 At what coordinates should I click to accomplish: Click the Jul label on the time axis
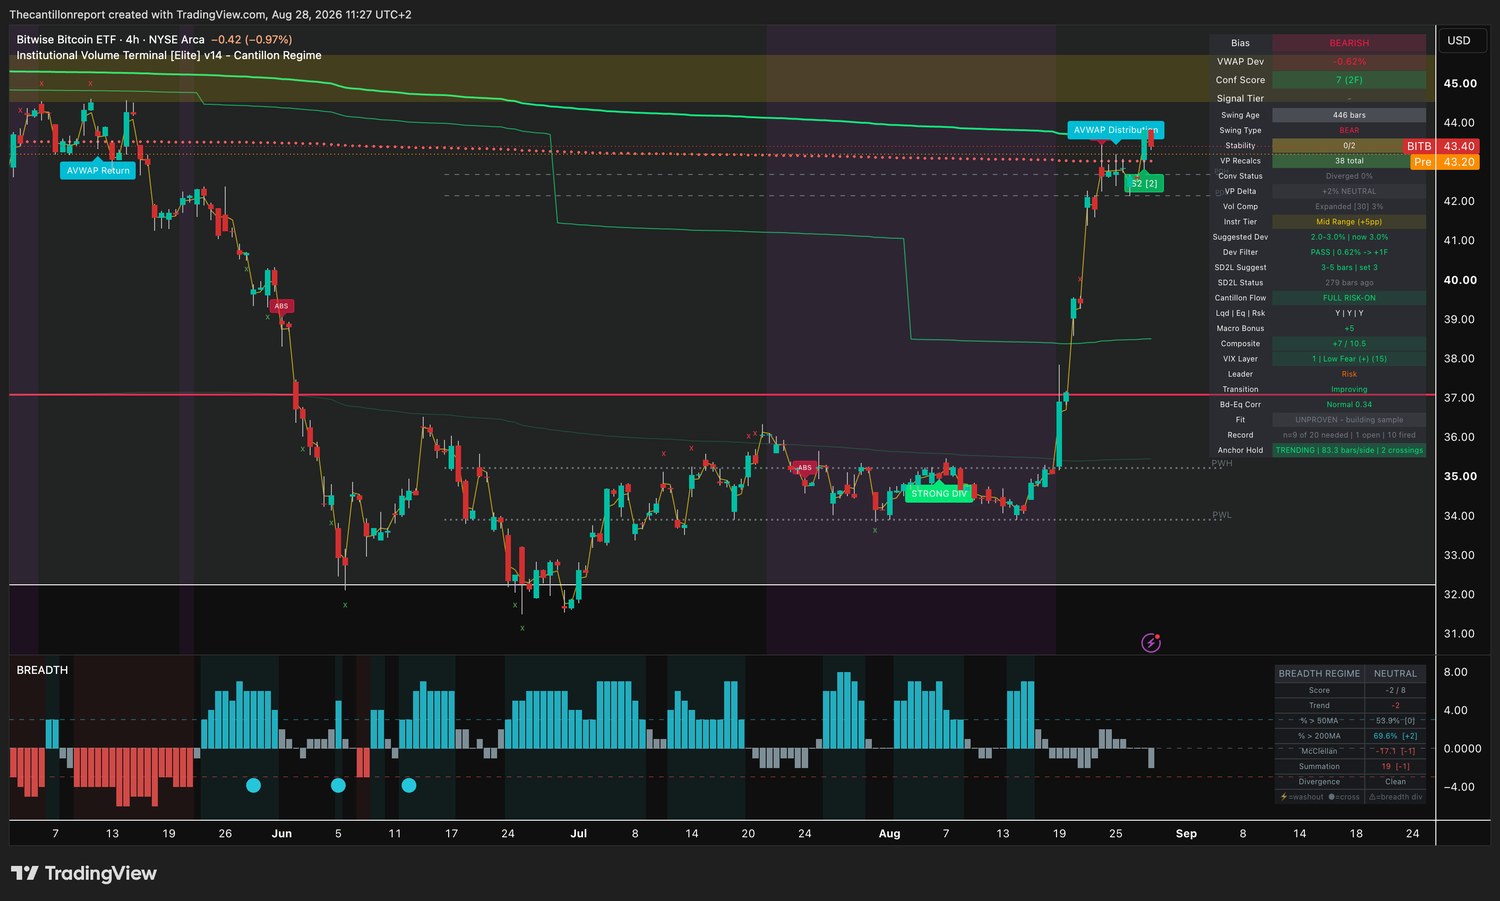578,833
